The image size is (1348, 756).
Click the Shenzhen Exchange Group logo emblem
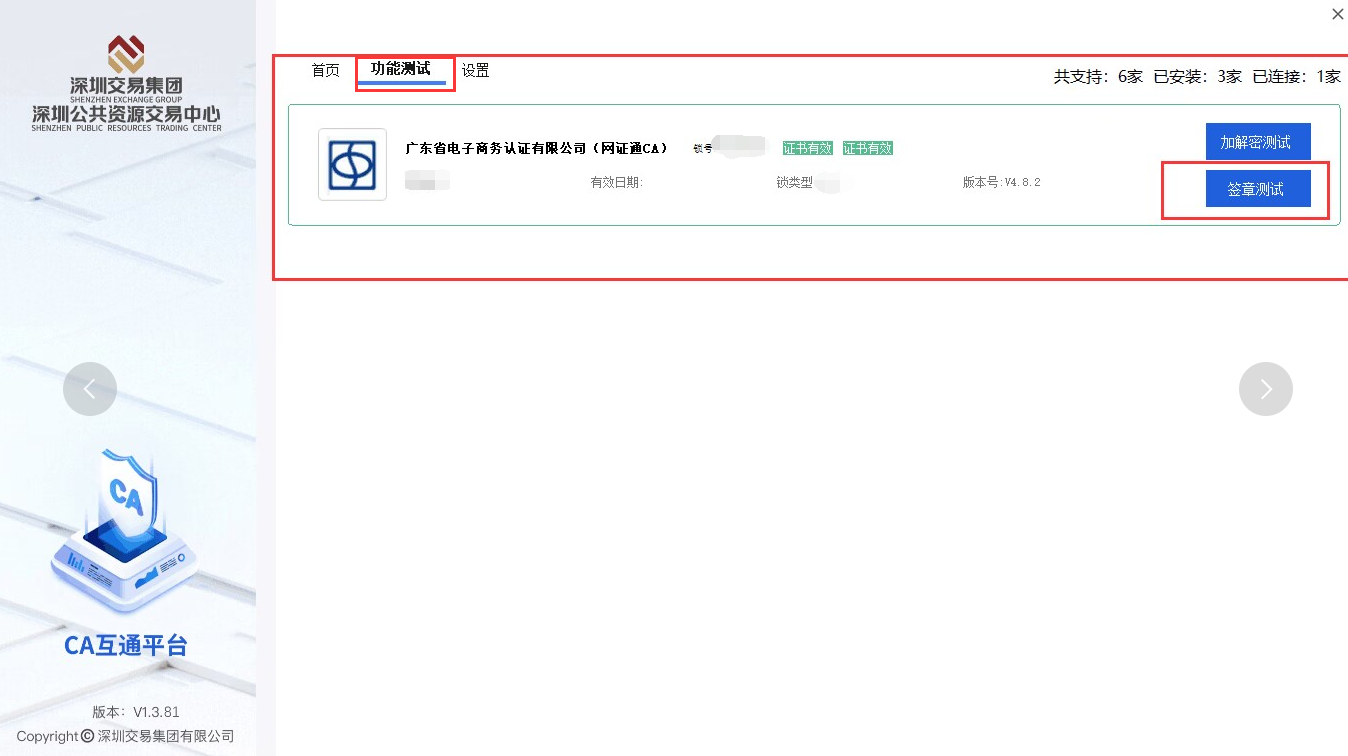126,54
